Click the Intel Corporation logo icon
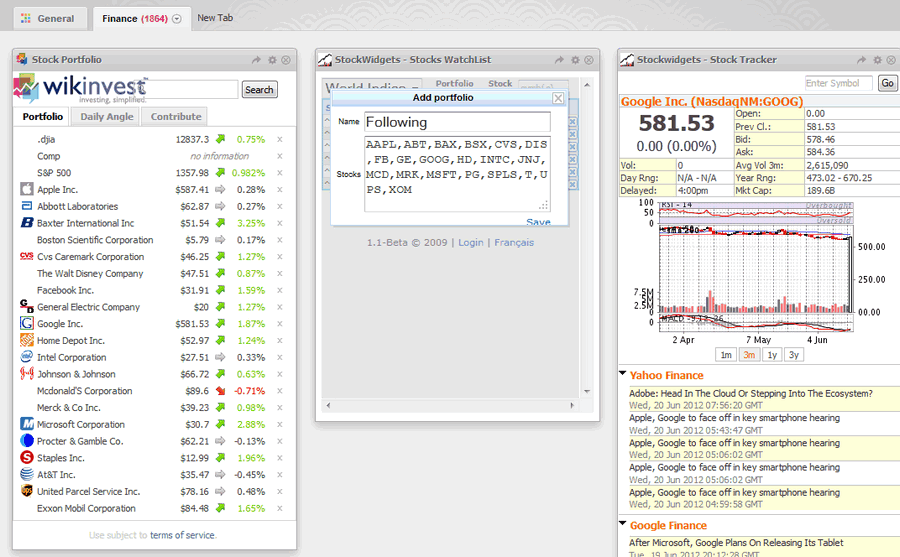900x557 pixels. click(x=27, y=357)
